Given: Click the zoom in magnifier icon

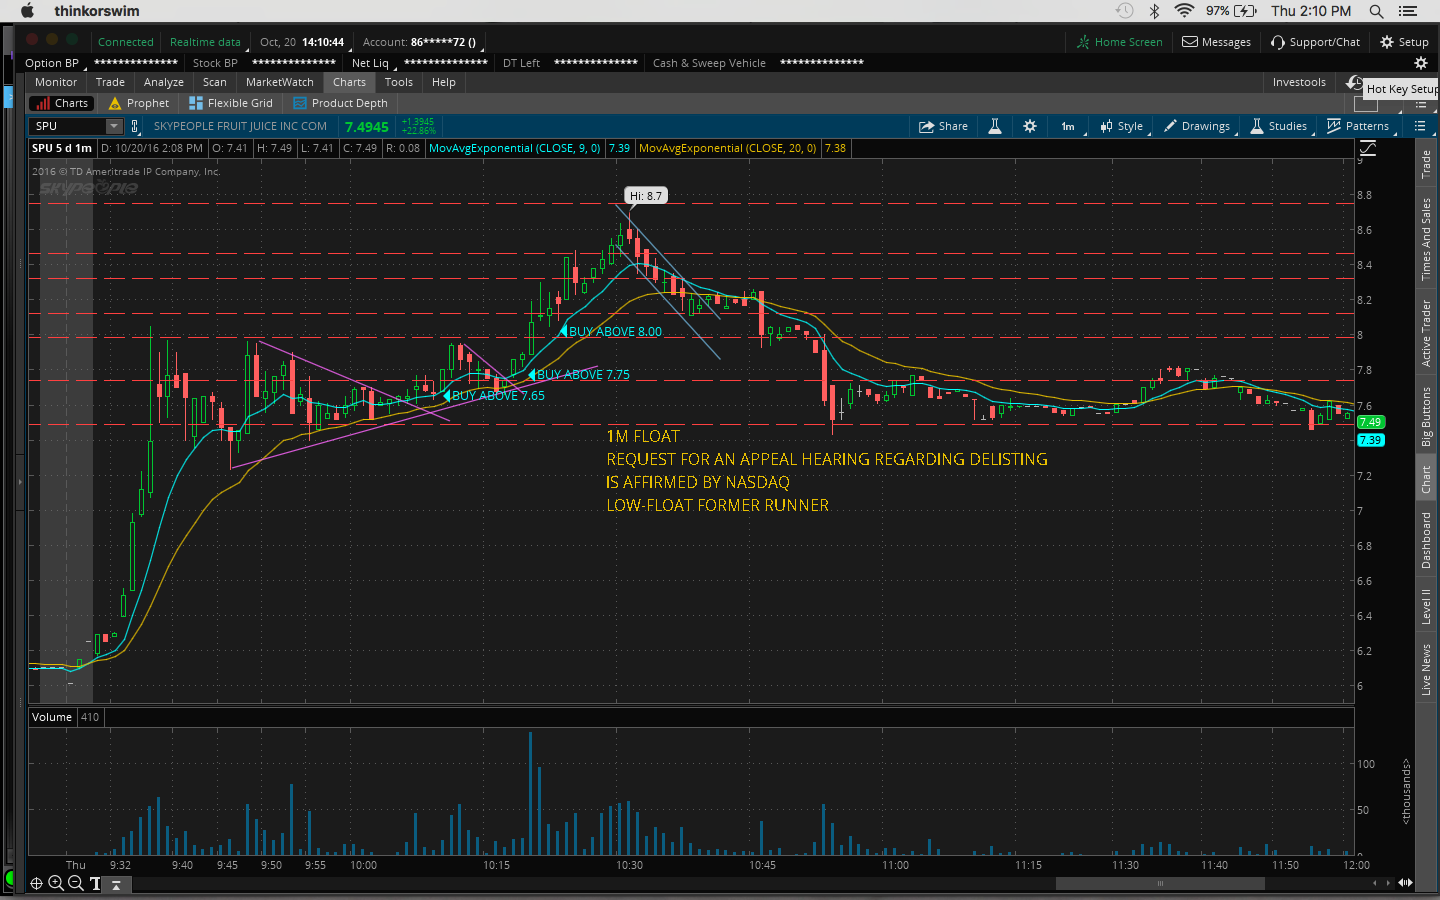Looking at the screenshot, I should point(56,883).
